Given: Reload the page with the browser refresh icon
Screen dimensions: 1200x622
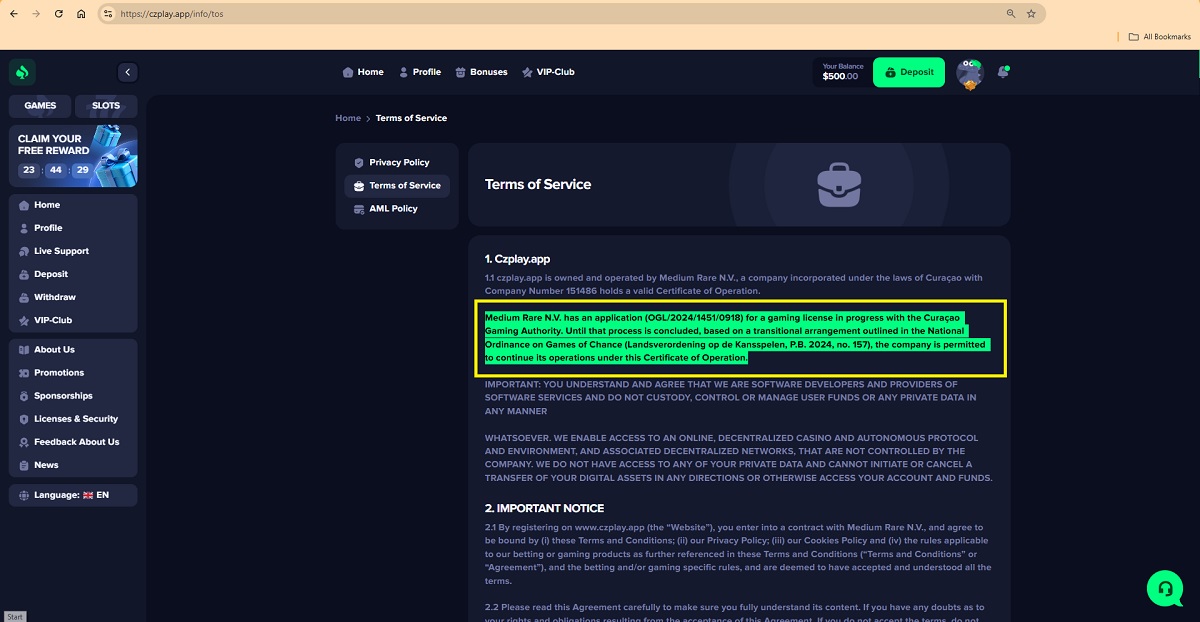Looking at the screenshot, I should 59,14.
